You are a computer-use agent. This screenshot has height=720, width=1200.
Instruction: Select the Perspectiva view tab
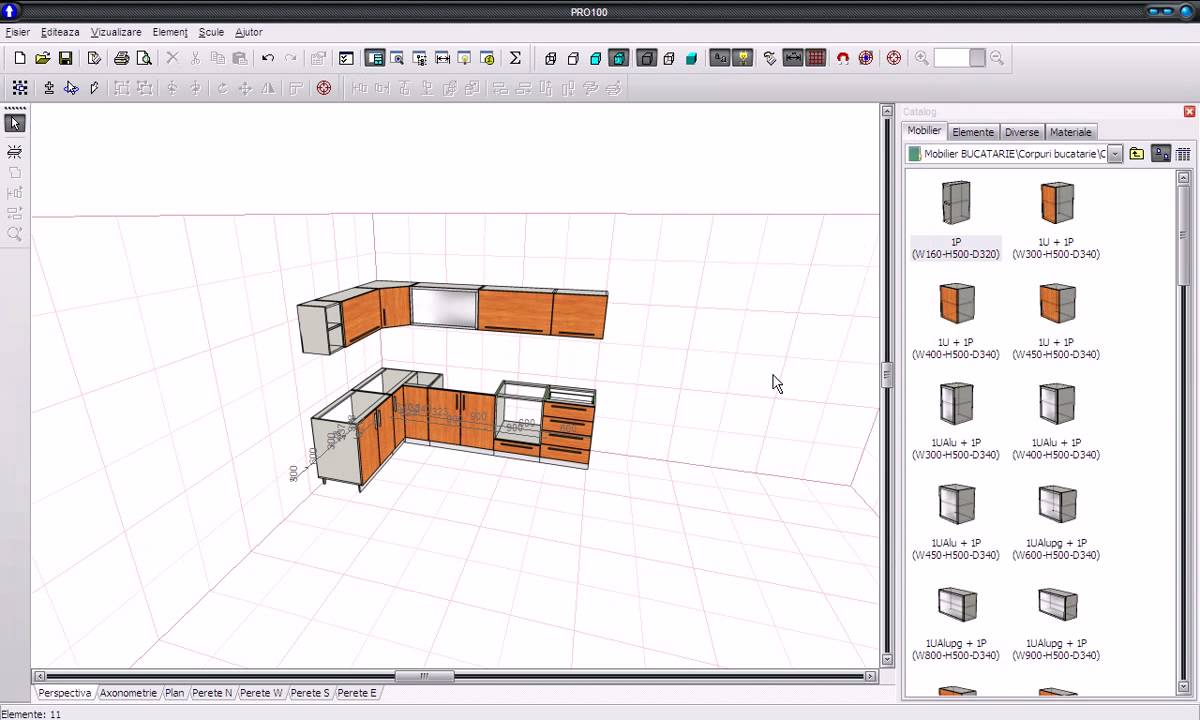pyautogui.click(x=65, y=693)
